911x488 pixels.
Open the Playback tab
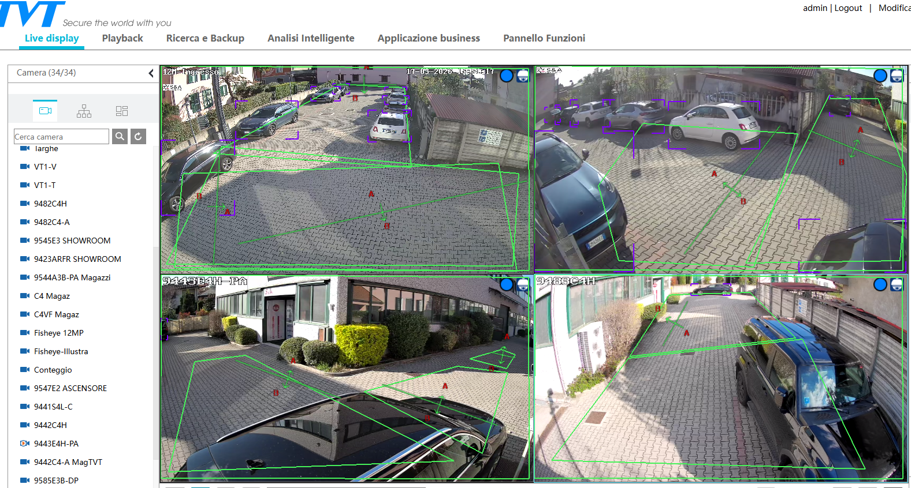point(122,38)
